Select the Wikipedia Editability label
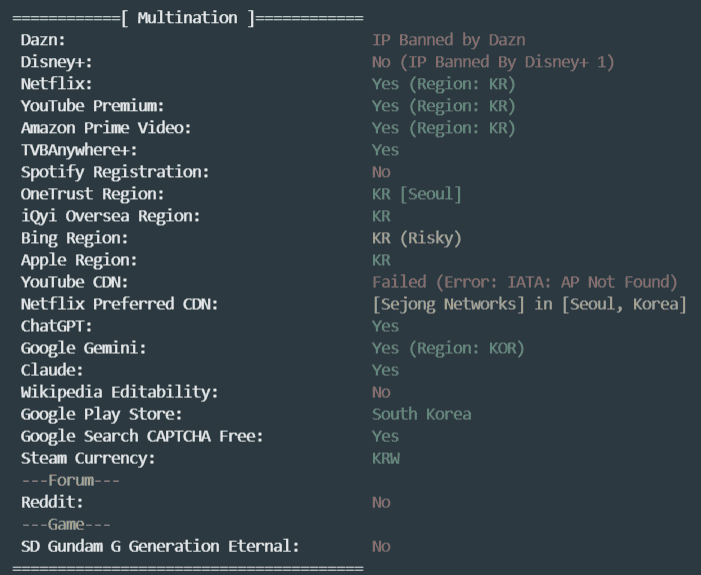 (x=119, y=392)
